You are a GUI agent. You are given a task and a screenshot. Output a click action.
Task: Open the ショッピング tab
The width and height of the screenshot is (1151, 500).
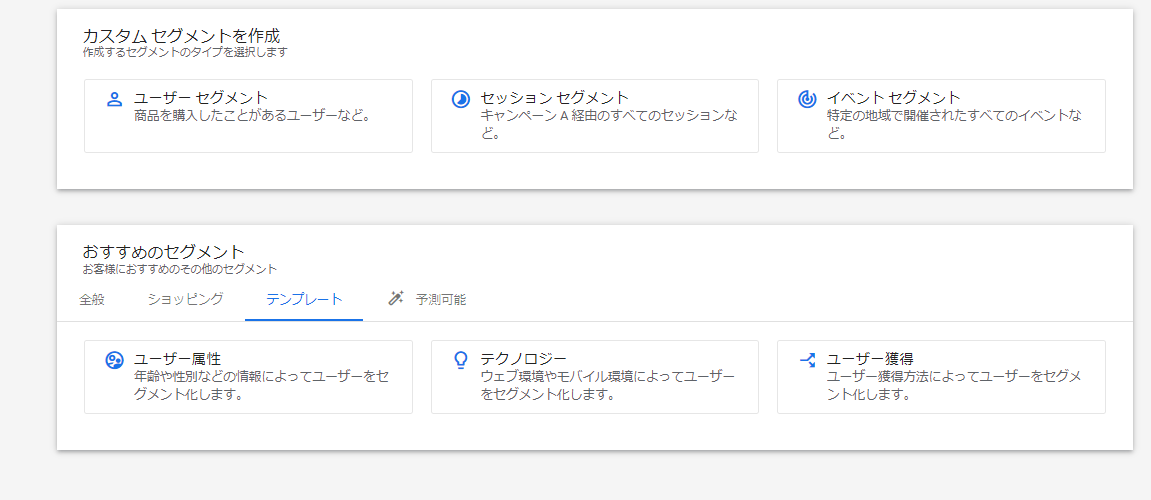click(186, 300)
